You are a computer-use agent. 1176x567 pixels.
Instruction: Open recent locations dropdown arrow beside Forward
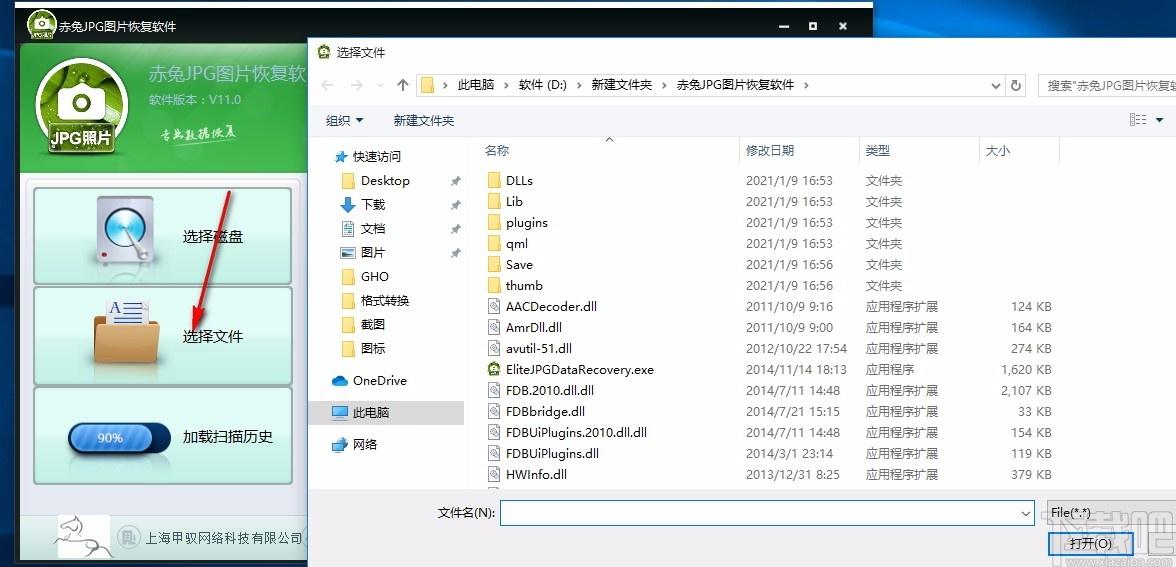coord(380,86)
